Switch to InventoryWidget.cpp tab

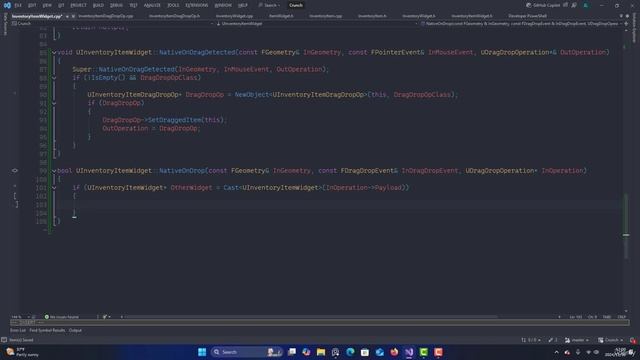[x=234, y=16]
